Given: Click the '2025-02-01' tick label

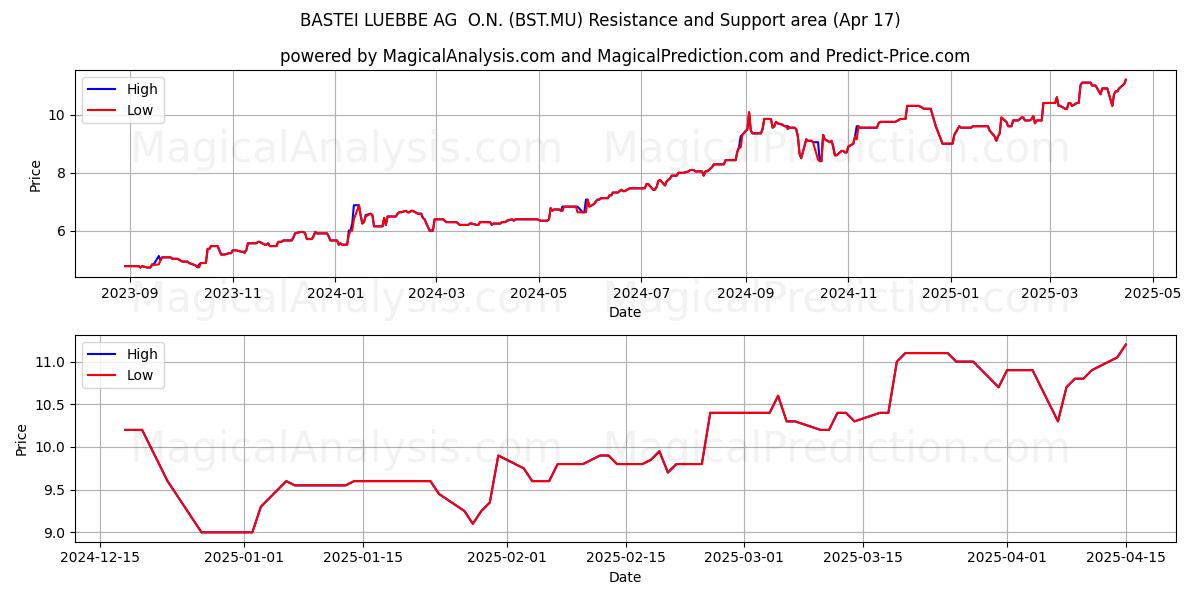Looking at the screenshot, I should coord(506,558).
